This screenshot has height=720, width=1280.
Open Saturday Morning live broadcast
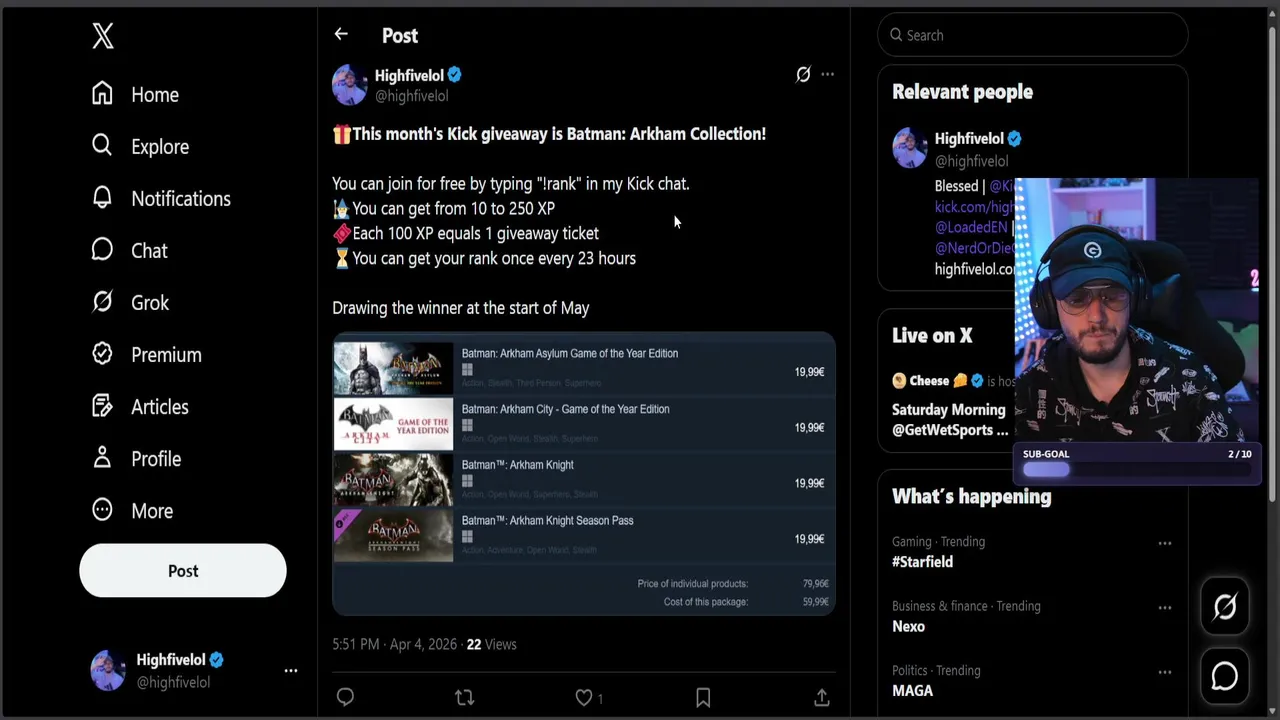pyautogui.click(x=950, y=419)
